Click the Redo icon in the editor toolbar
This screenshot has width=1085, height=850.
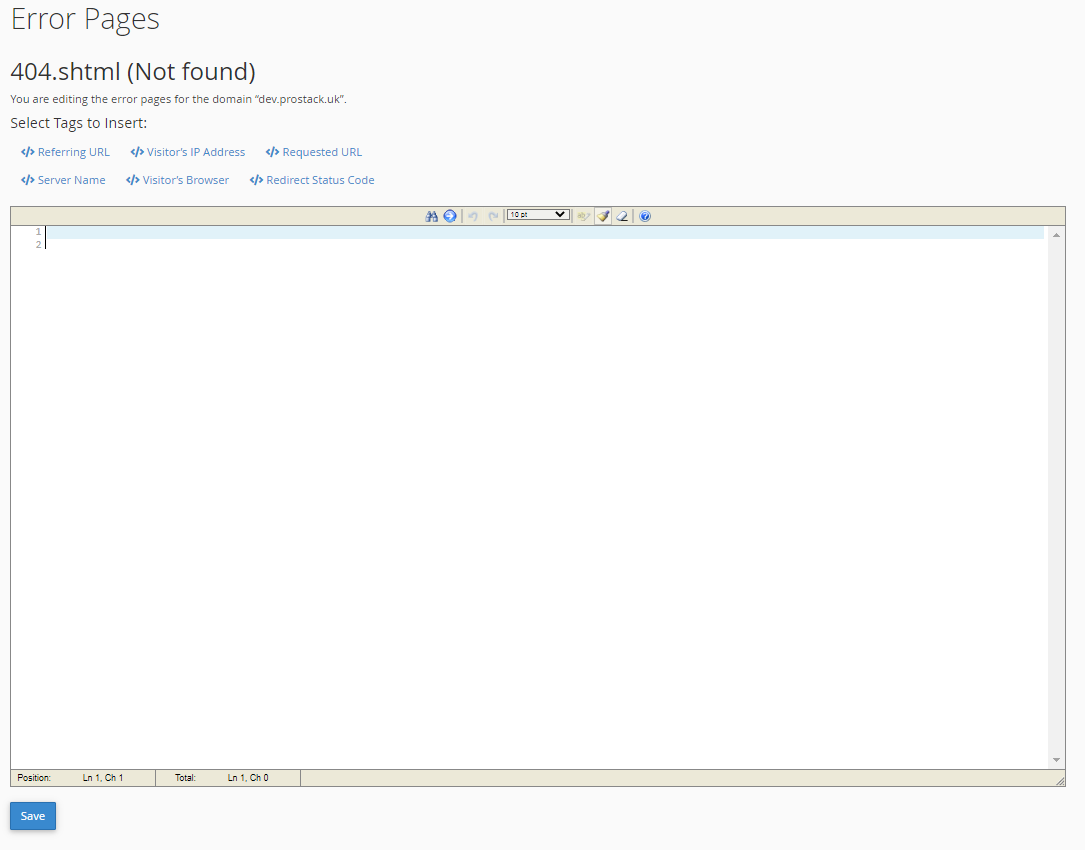coord(493,215)
